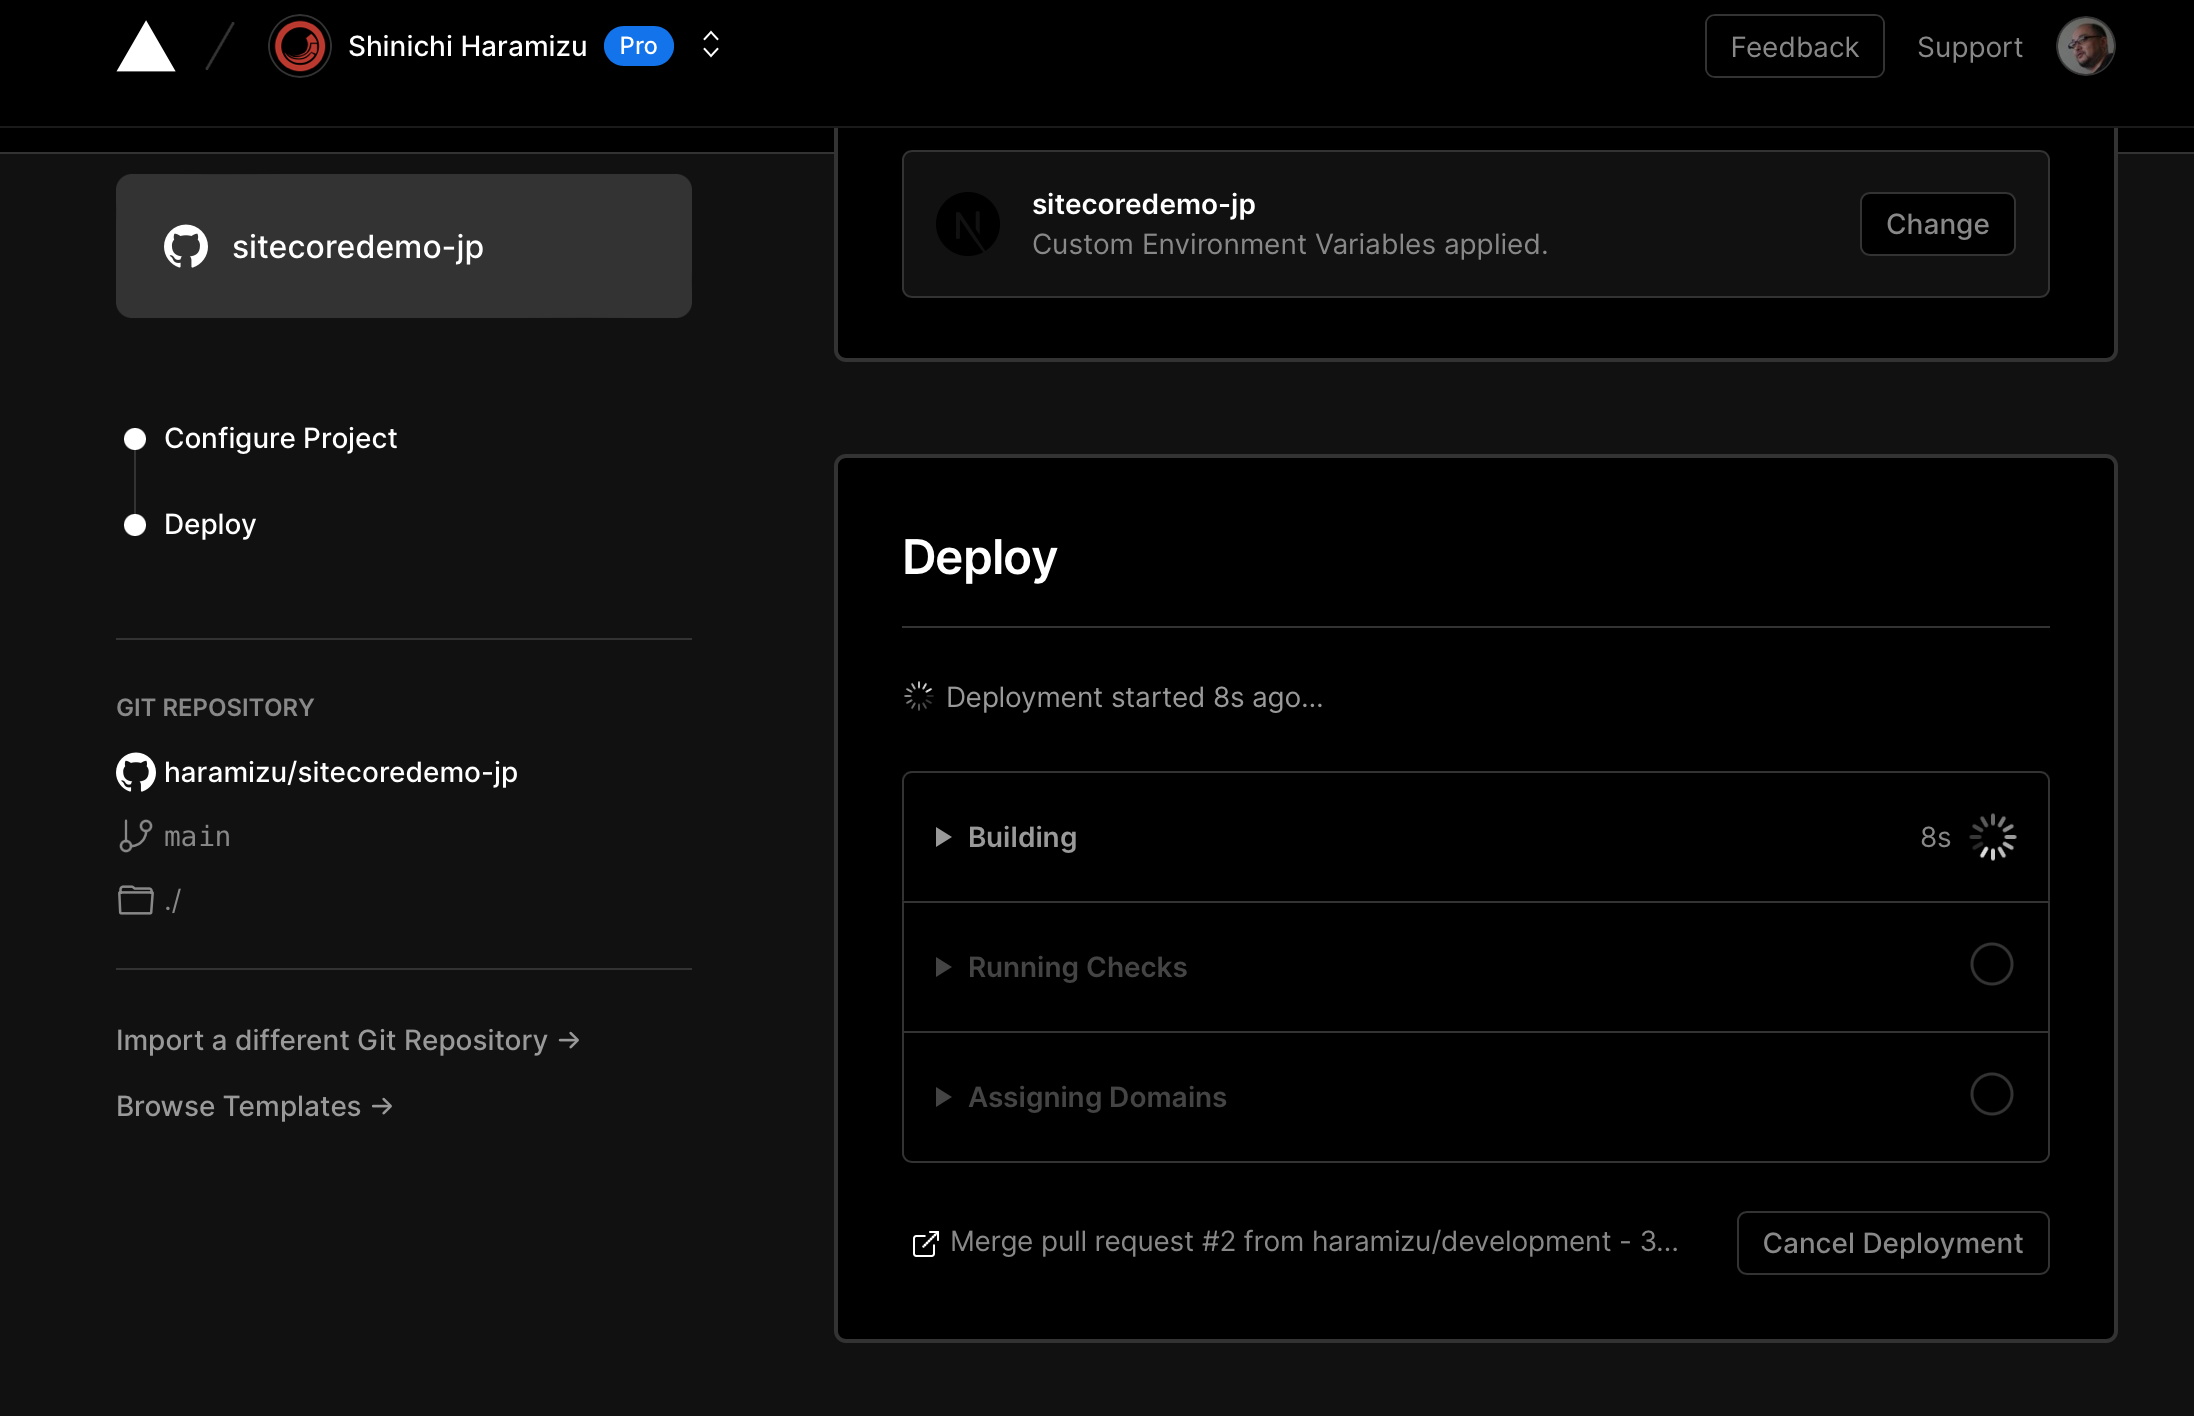The image size is (2194, 1416).
Task: Click the Vercel triangle logo
Action: pos(146,47)
